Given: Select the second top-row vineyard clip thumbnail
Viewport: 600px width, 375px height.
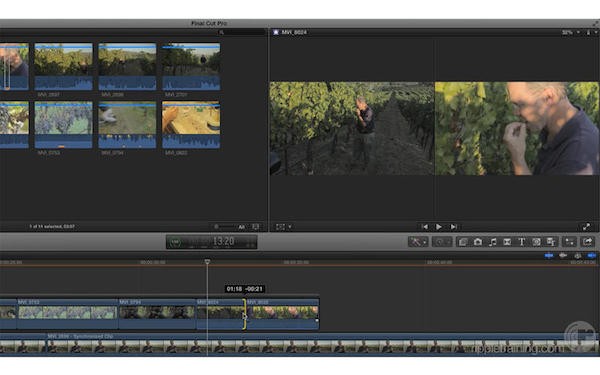Looking at the screenshot, I should pyautogui.click(x=127, y=67).
